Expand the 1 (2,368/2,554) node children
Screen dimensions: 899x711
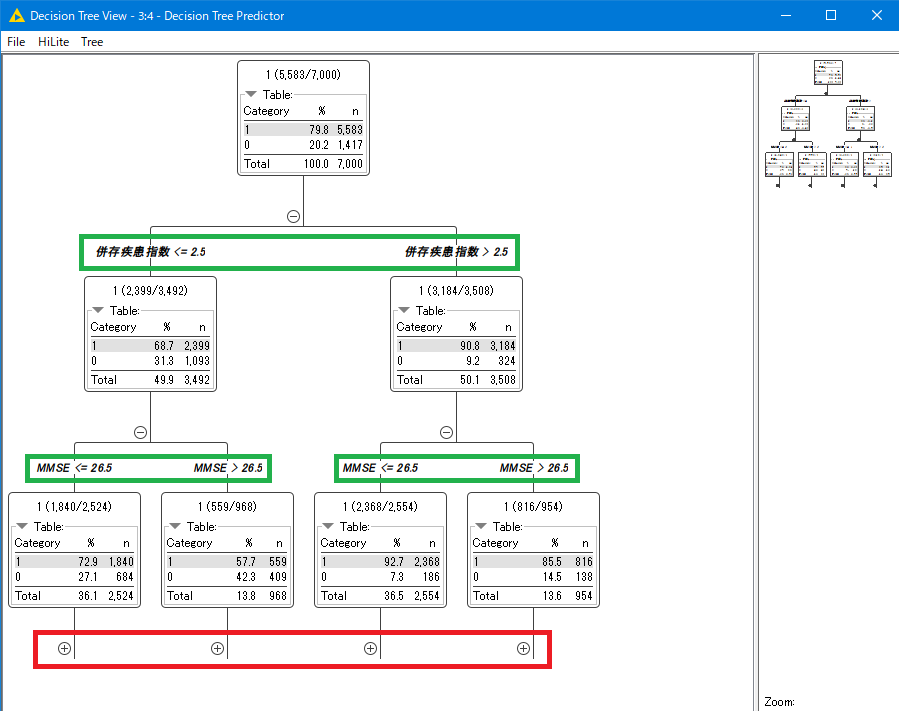370,648
